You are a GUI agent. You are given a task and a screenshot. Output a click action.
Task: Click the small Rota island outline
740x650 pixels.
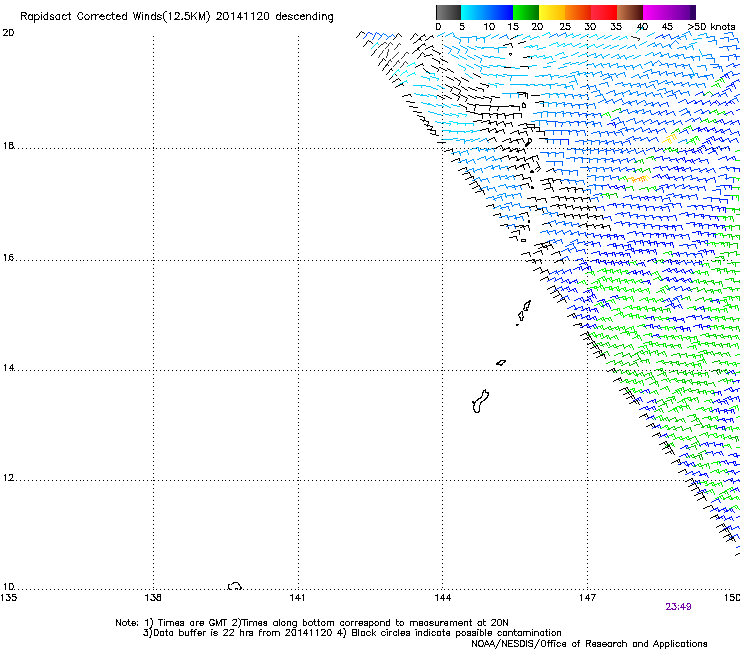tap(501, 363)
